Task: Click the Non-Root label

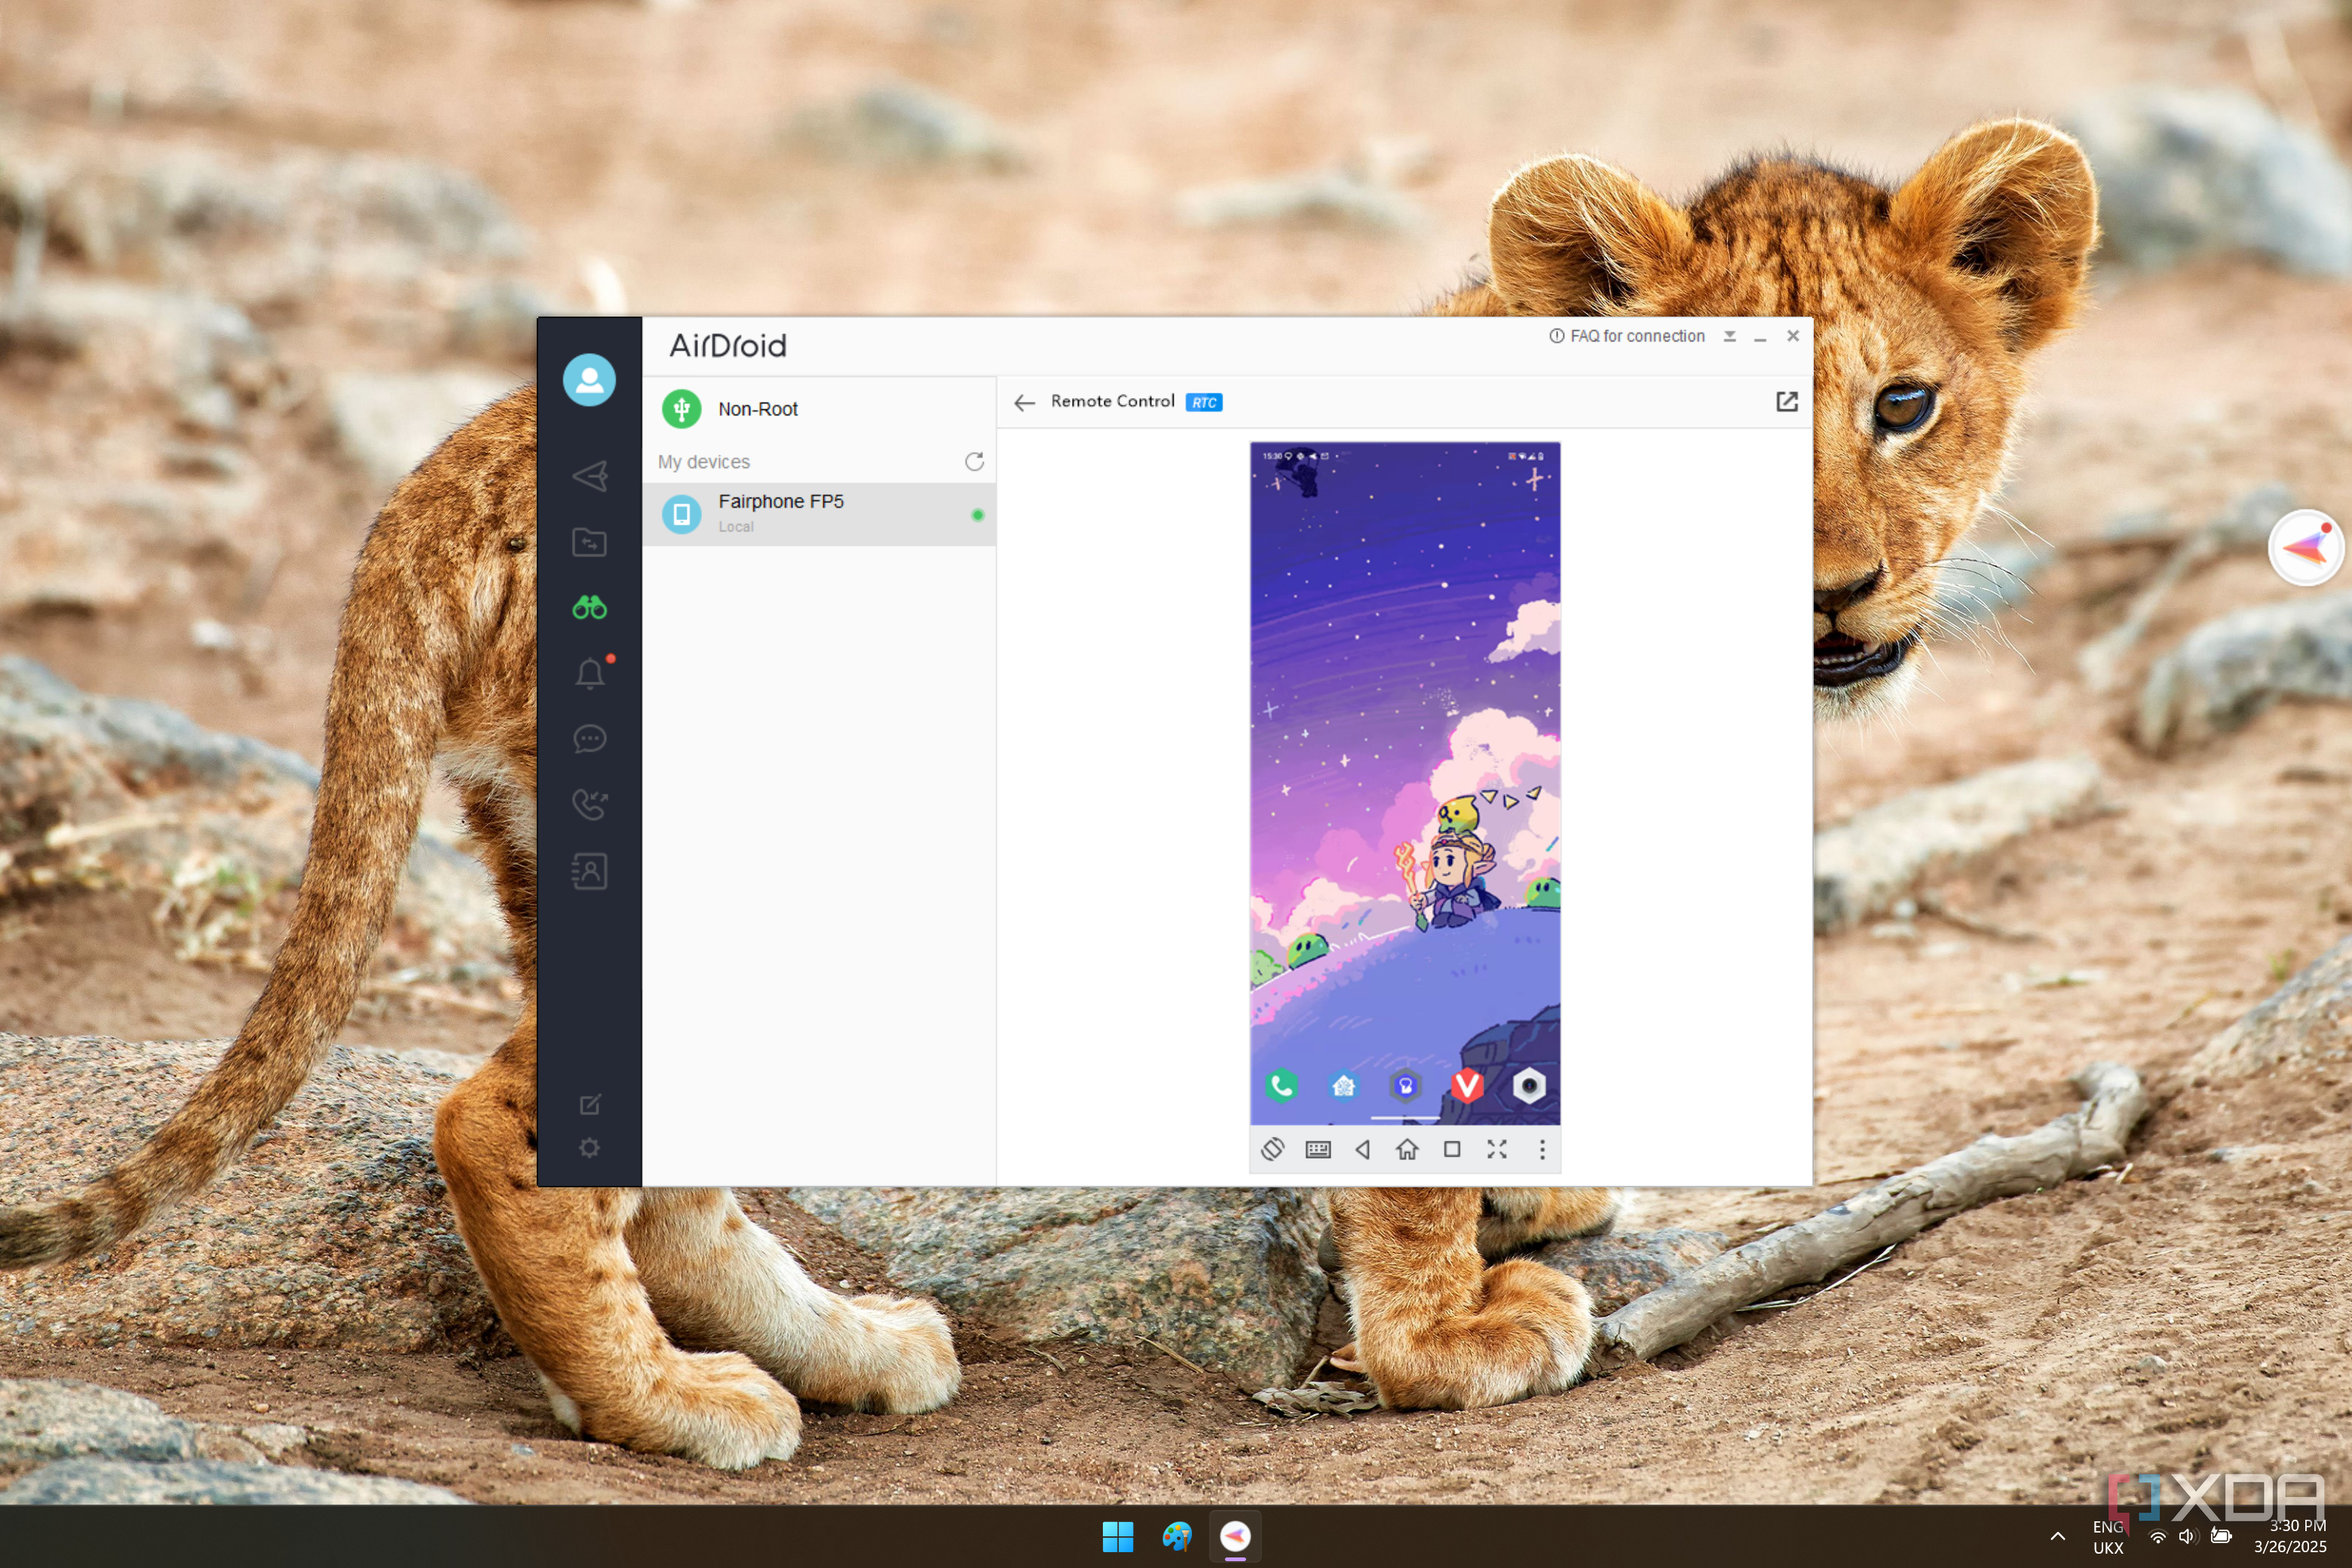Action: [x=757, y=409]
